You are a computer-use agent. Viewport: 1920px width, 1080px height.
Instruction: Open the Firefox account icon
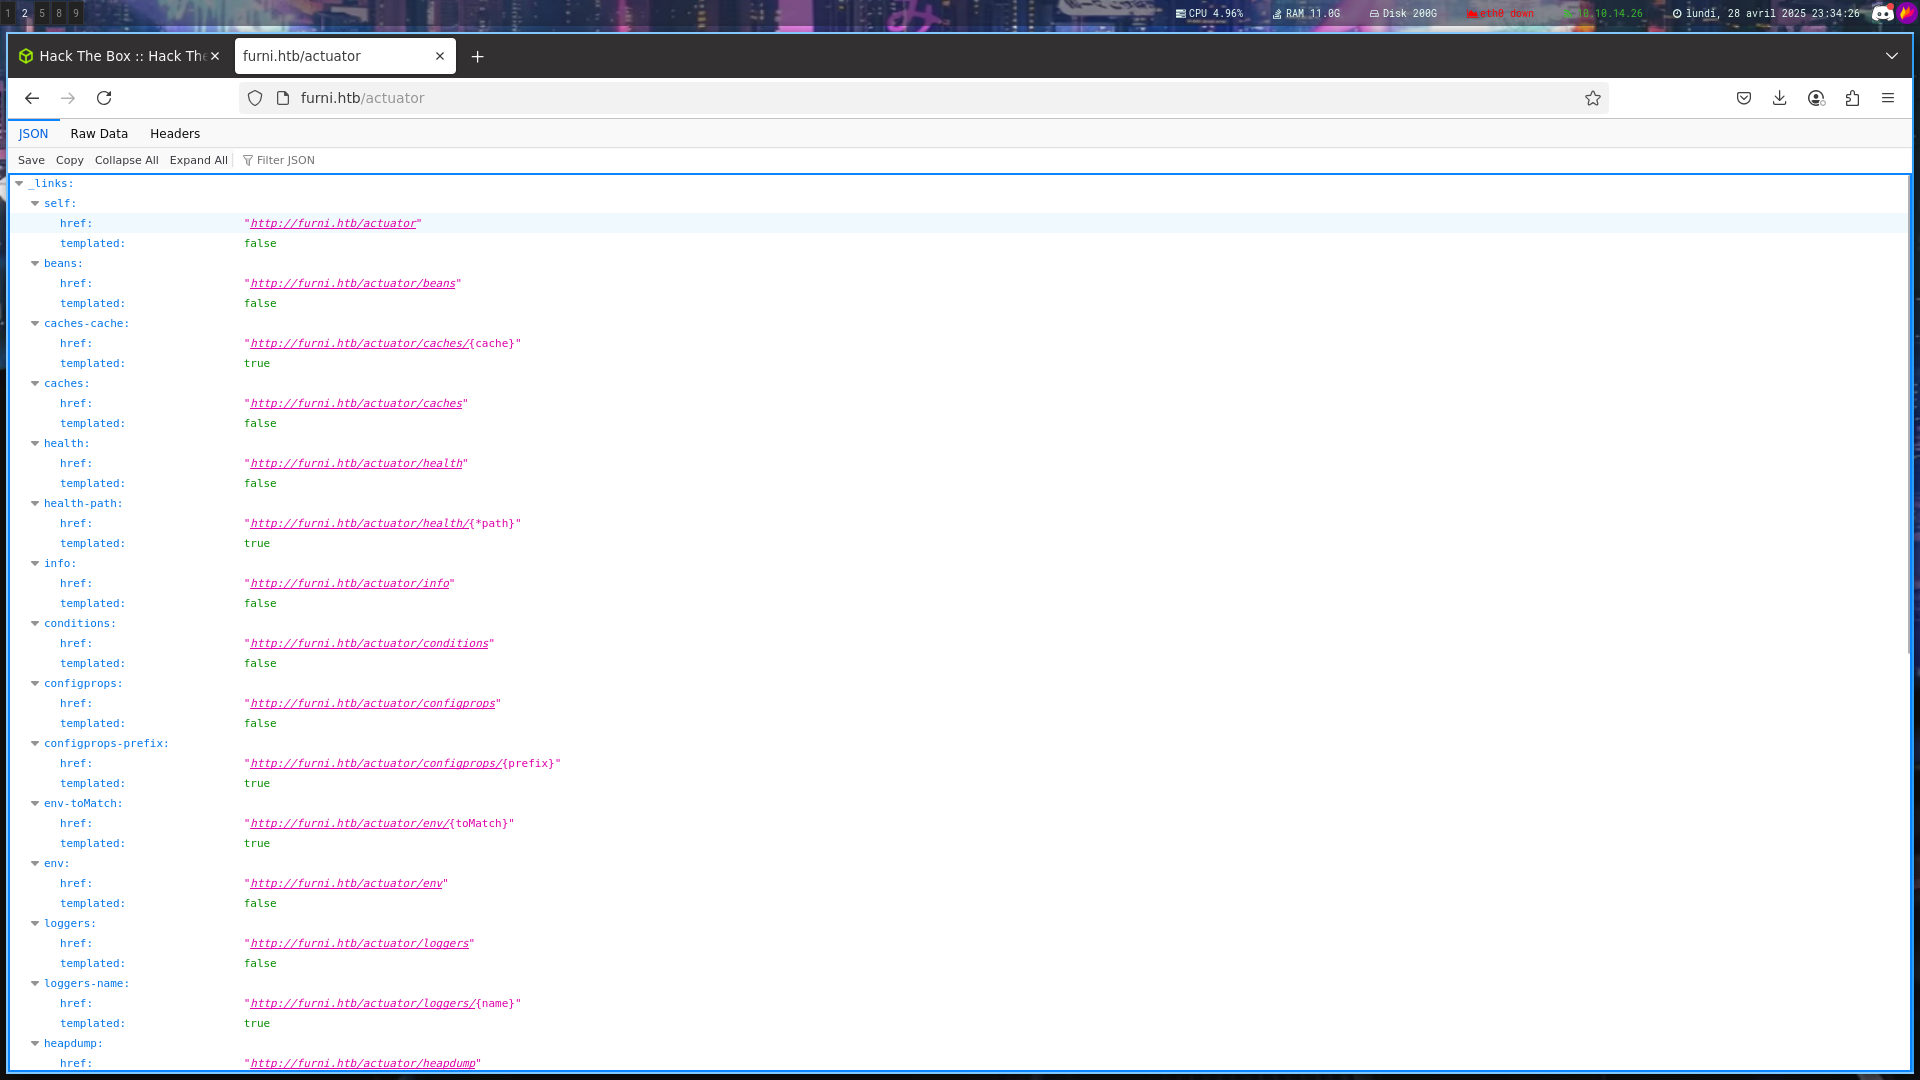tap(1816, 98)
